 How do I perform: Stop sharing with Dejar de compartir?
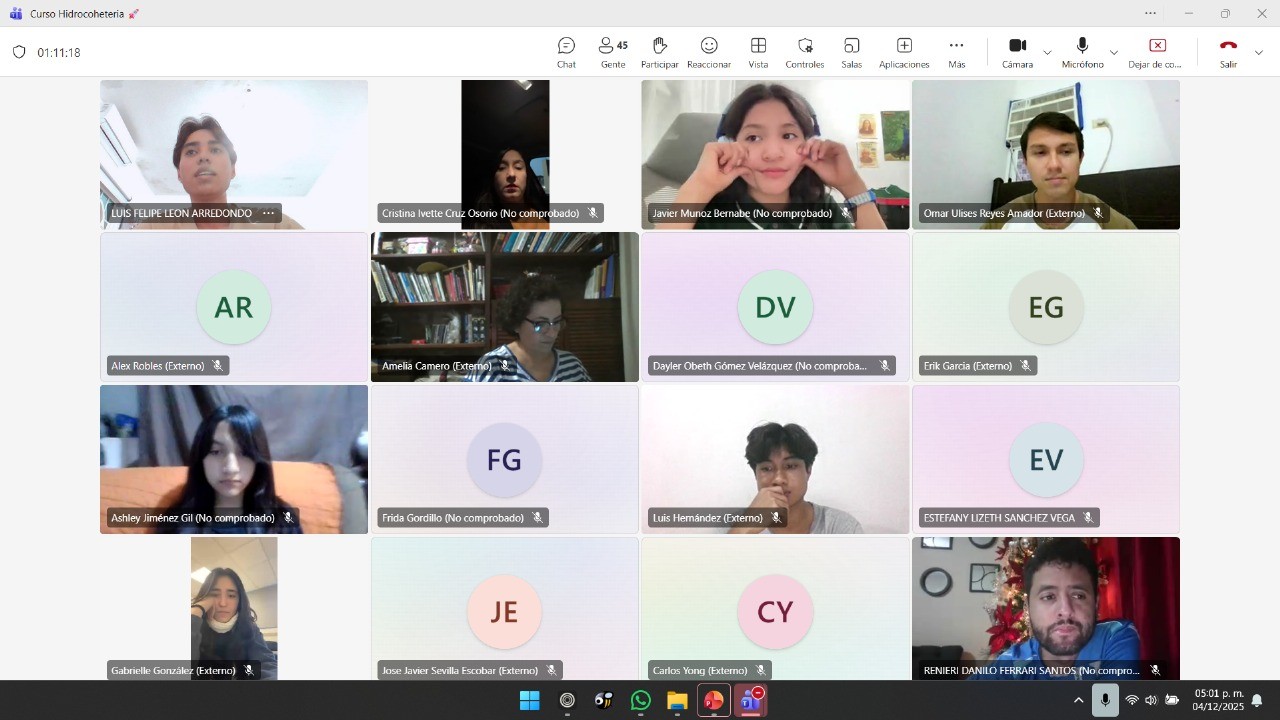click(x=1157, y=52)
